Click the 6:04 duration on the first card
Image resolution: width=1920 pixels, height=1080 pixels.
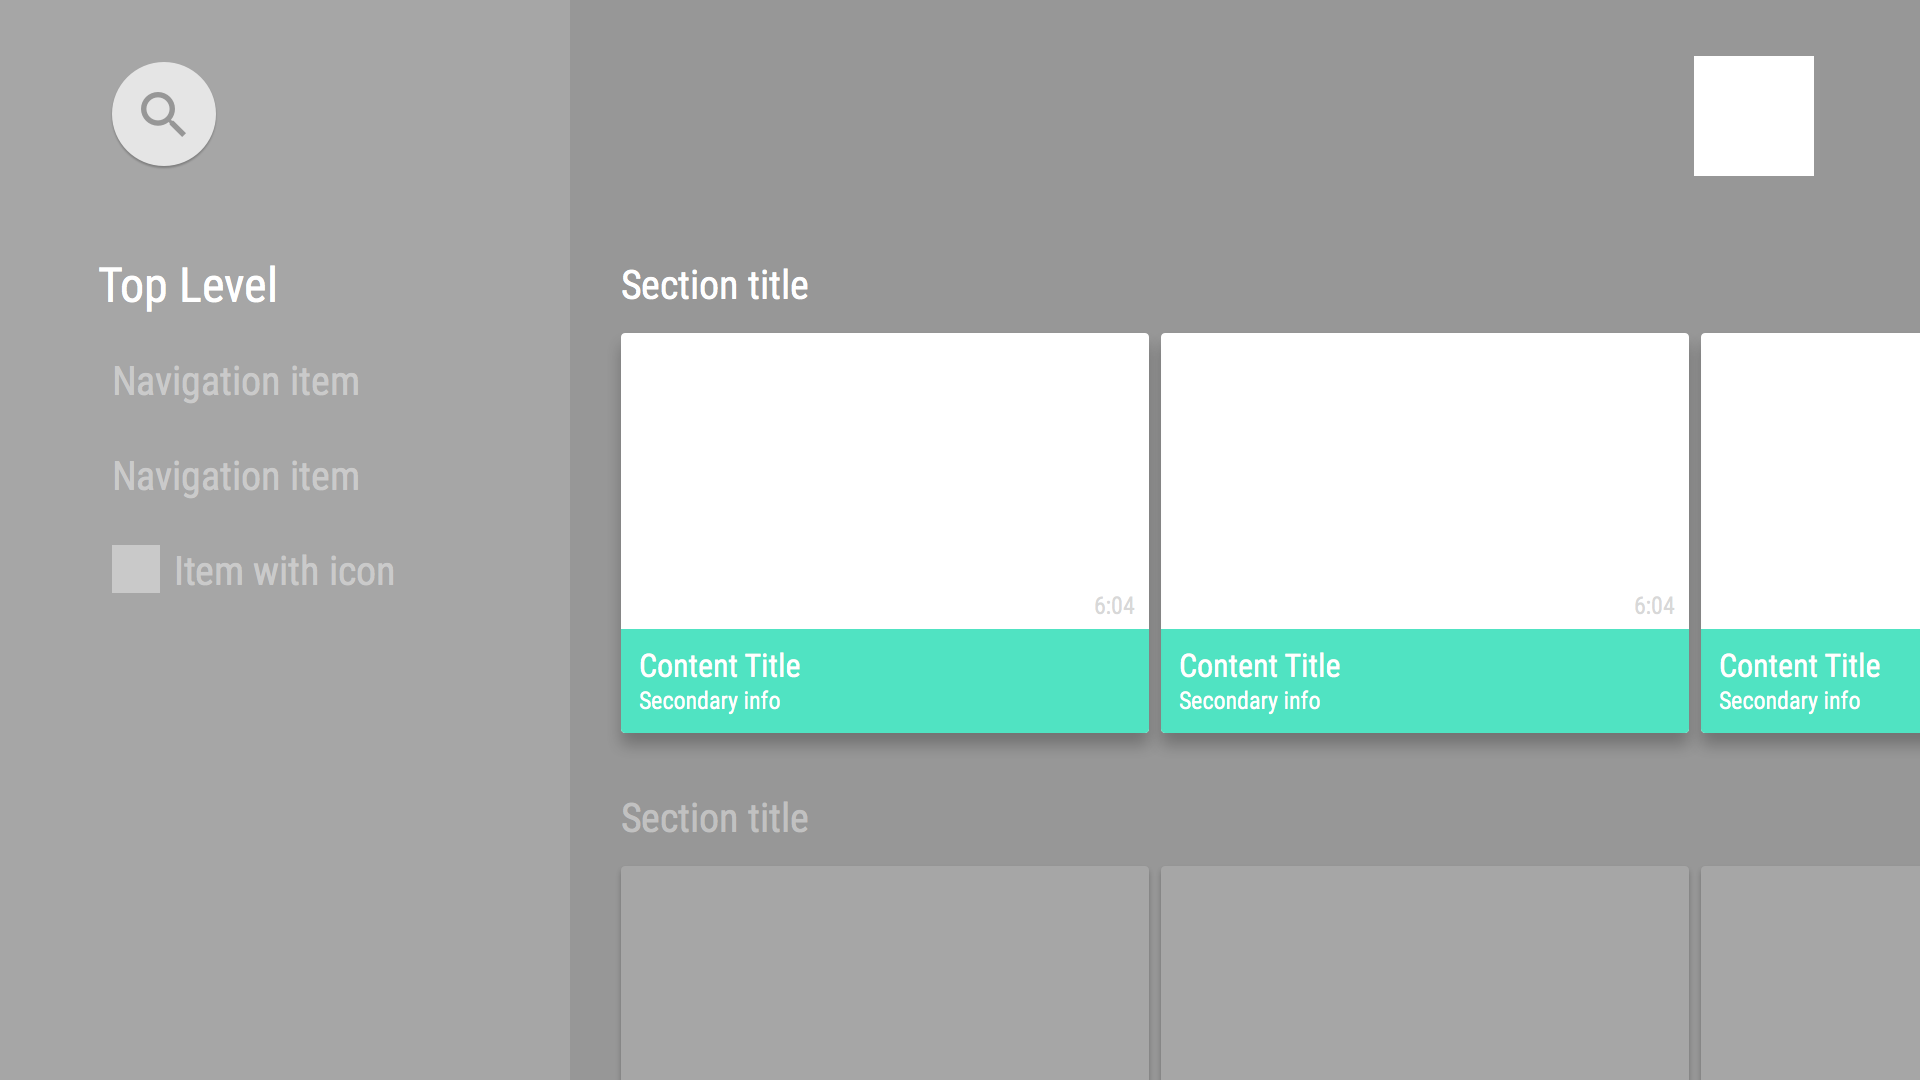[1113, 605]
